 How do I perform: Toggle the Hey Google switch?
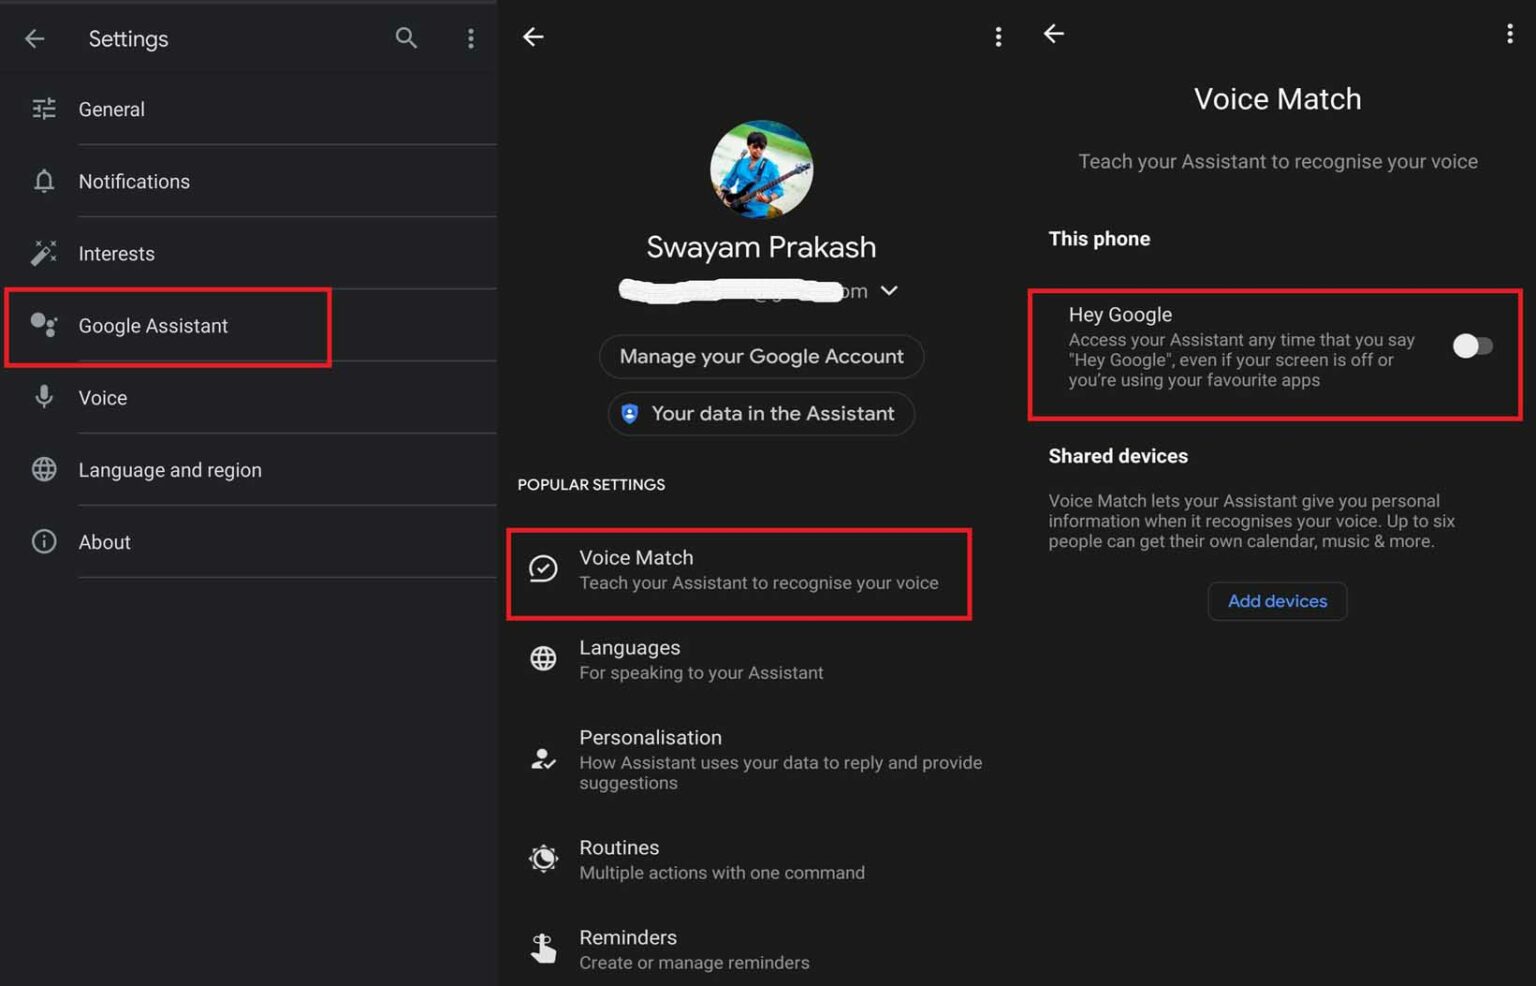coord(1472,346)
